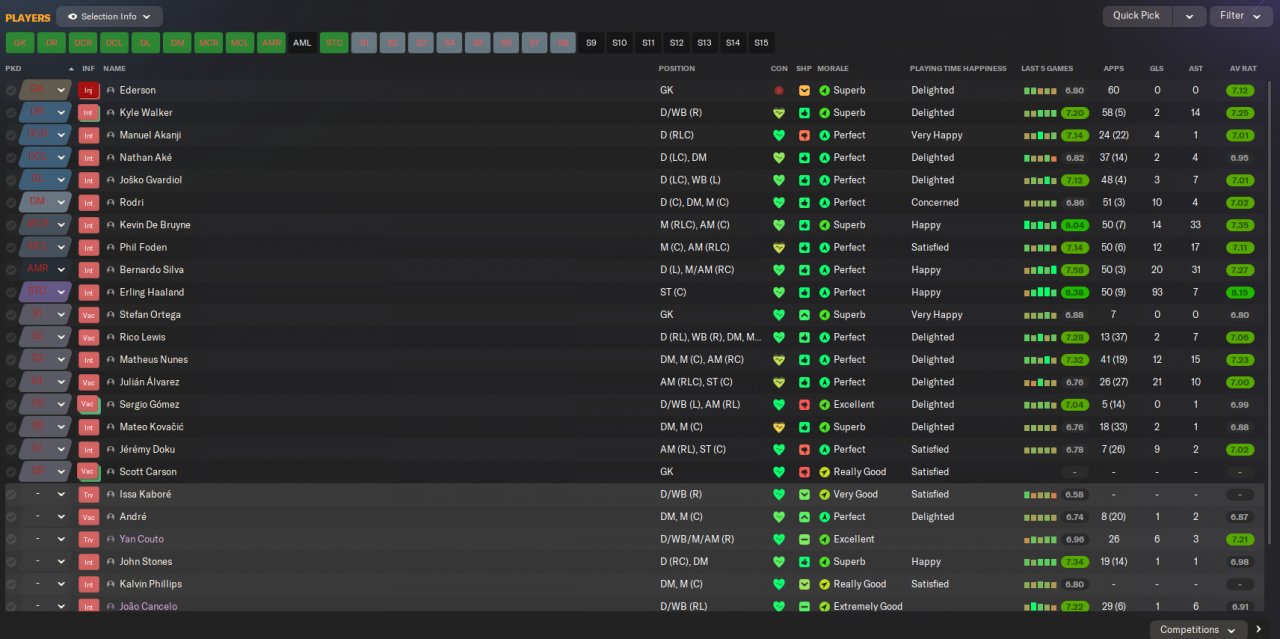Viewport: 1280px width, 639px height.
Task: Select the S15 substitute slot
Action: (761, 43)
